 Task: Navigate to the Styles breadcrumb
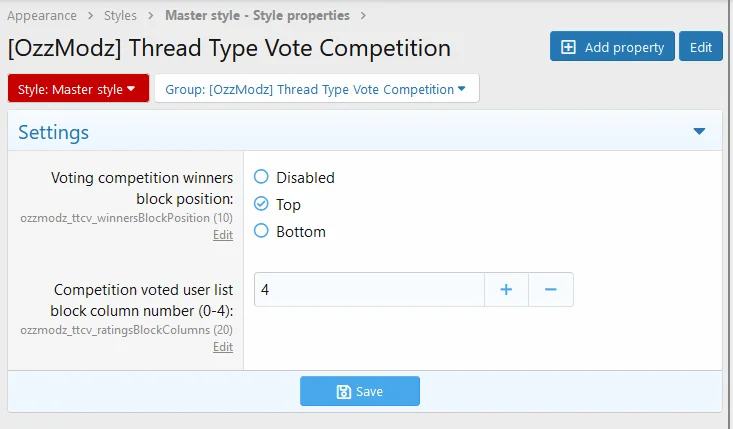click(x=120, y=15)
